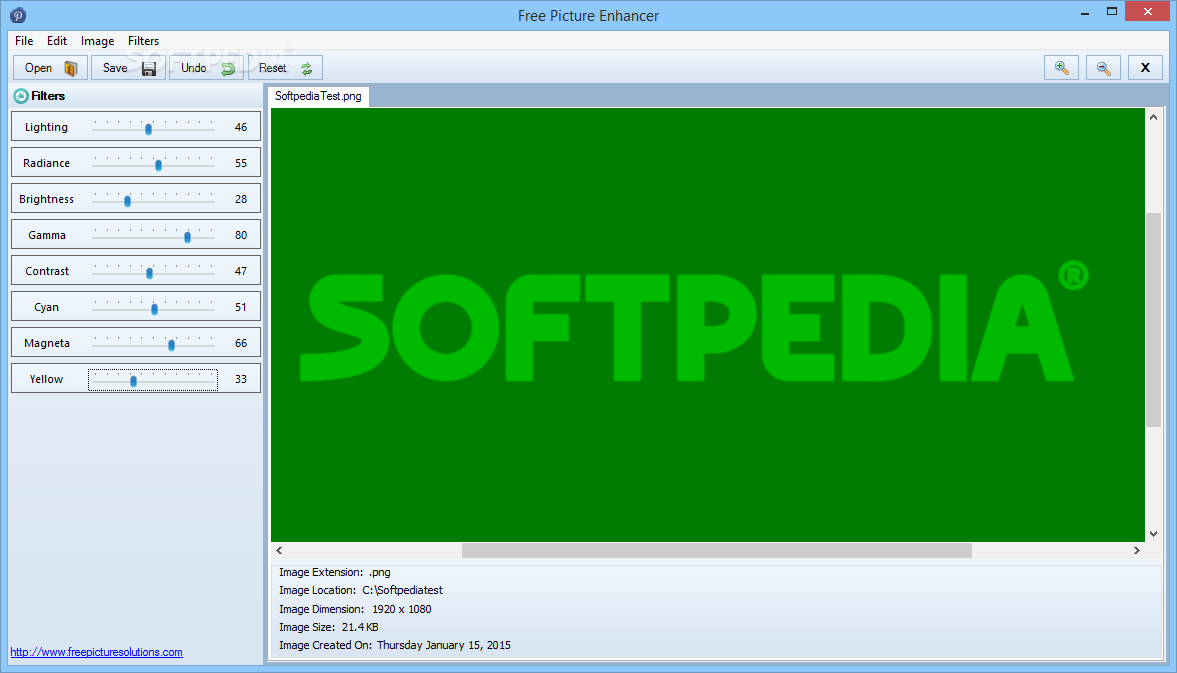Click the Softpedia image in the preview
The width and height of the screenshot is (1177, 673).
[707, 325]
